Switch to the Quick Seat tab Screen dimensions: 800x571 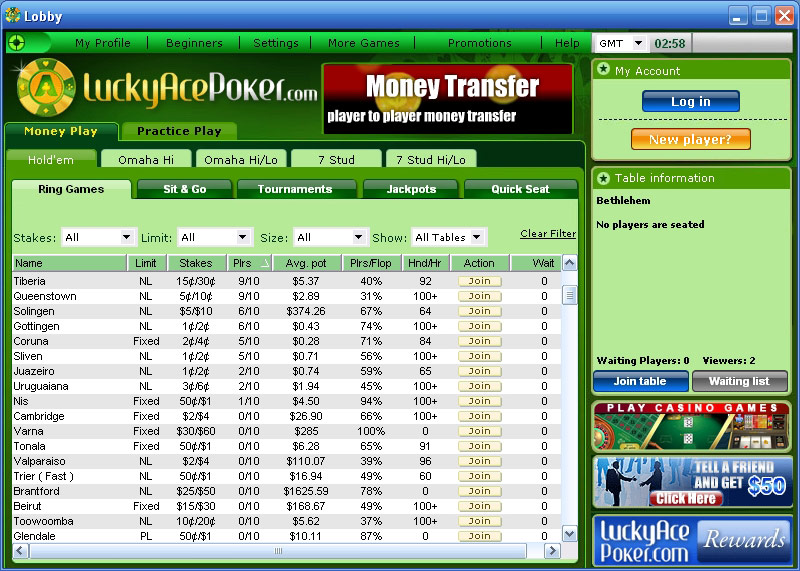[520, 189]
